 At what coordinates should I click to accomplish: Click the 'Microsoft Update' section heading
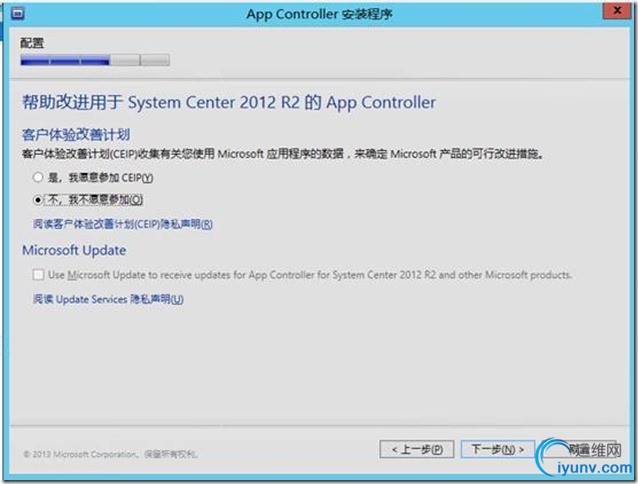pyautogui.click(x=74, y=250)
